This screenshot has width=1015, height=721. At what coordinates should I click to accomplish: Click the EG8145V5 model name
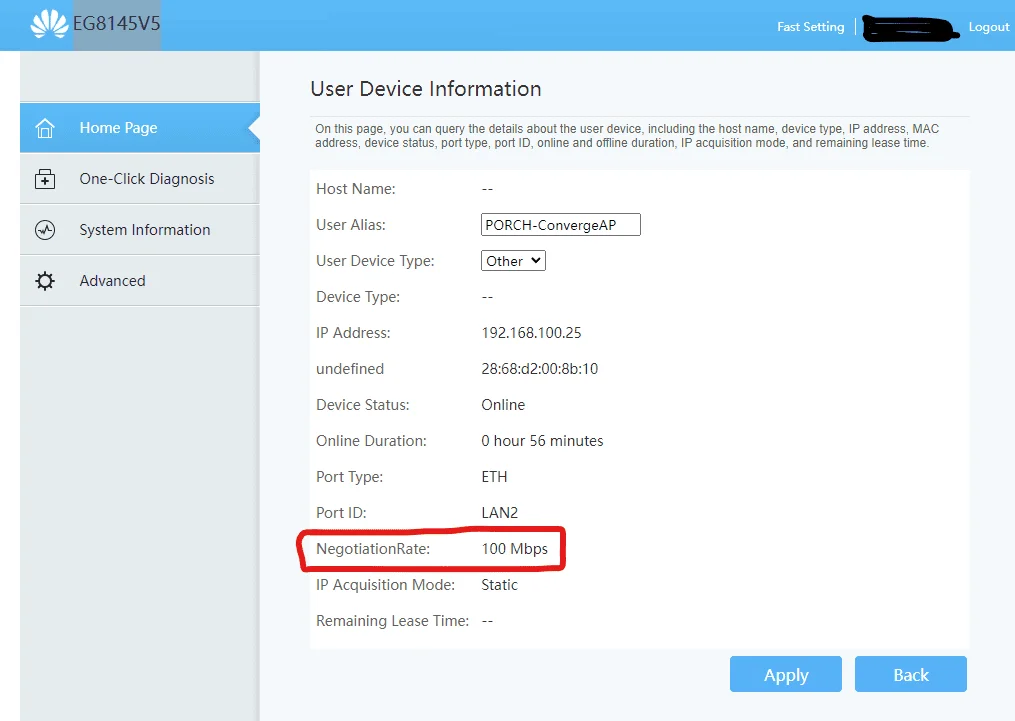click(117, 24)
